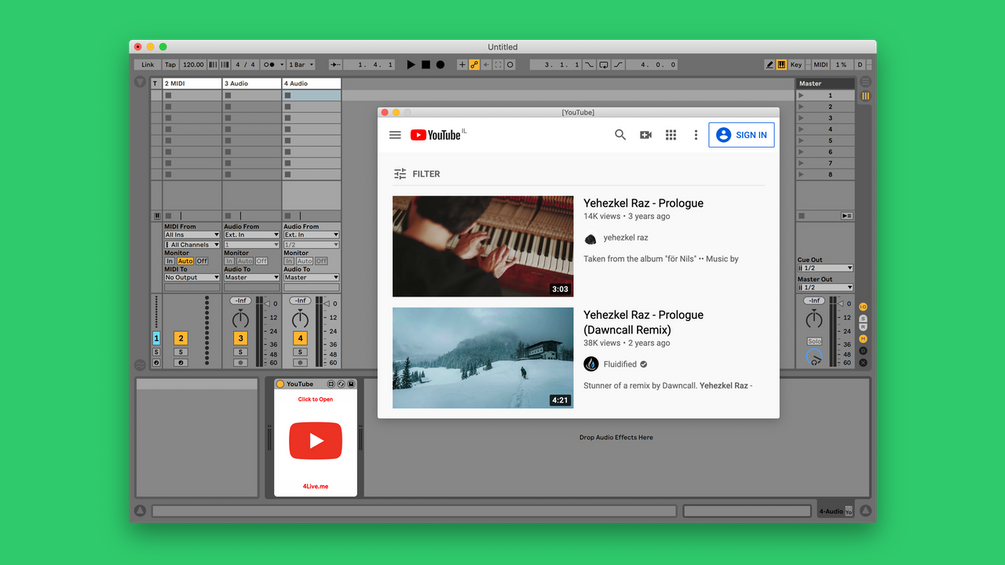Open the All Channels dropdown
Screen dimensions: 1005x565
[192, 245]
